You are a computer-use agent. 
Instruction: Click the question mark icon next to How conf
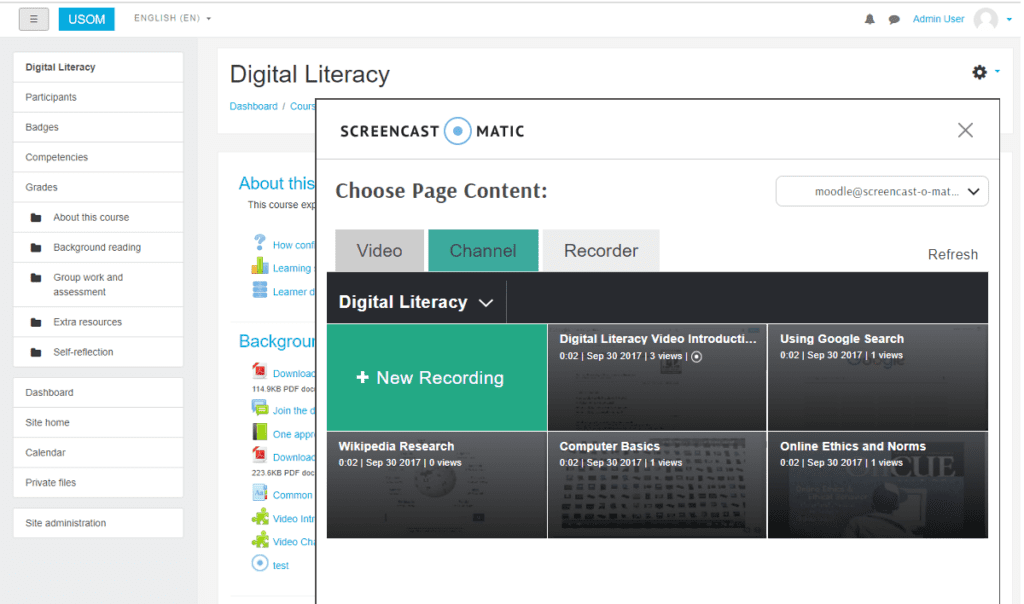pyautogui.click(x=259, y=243)
